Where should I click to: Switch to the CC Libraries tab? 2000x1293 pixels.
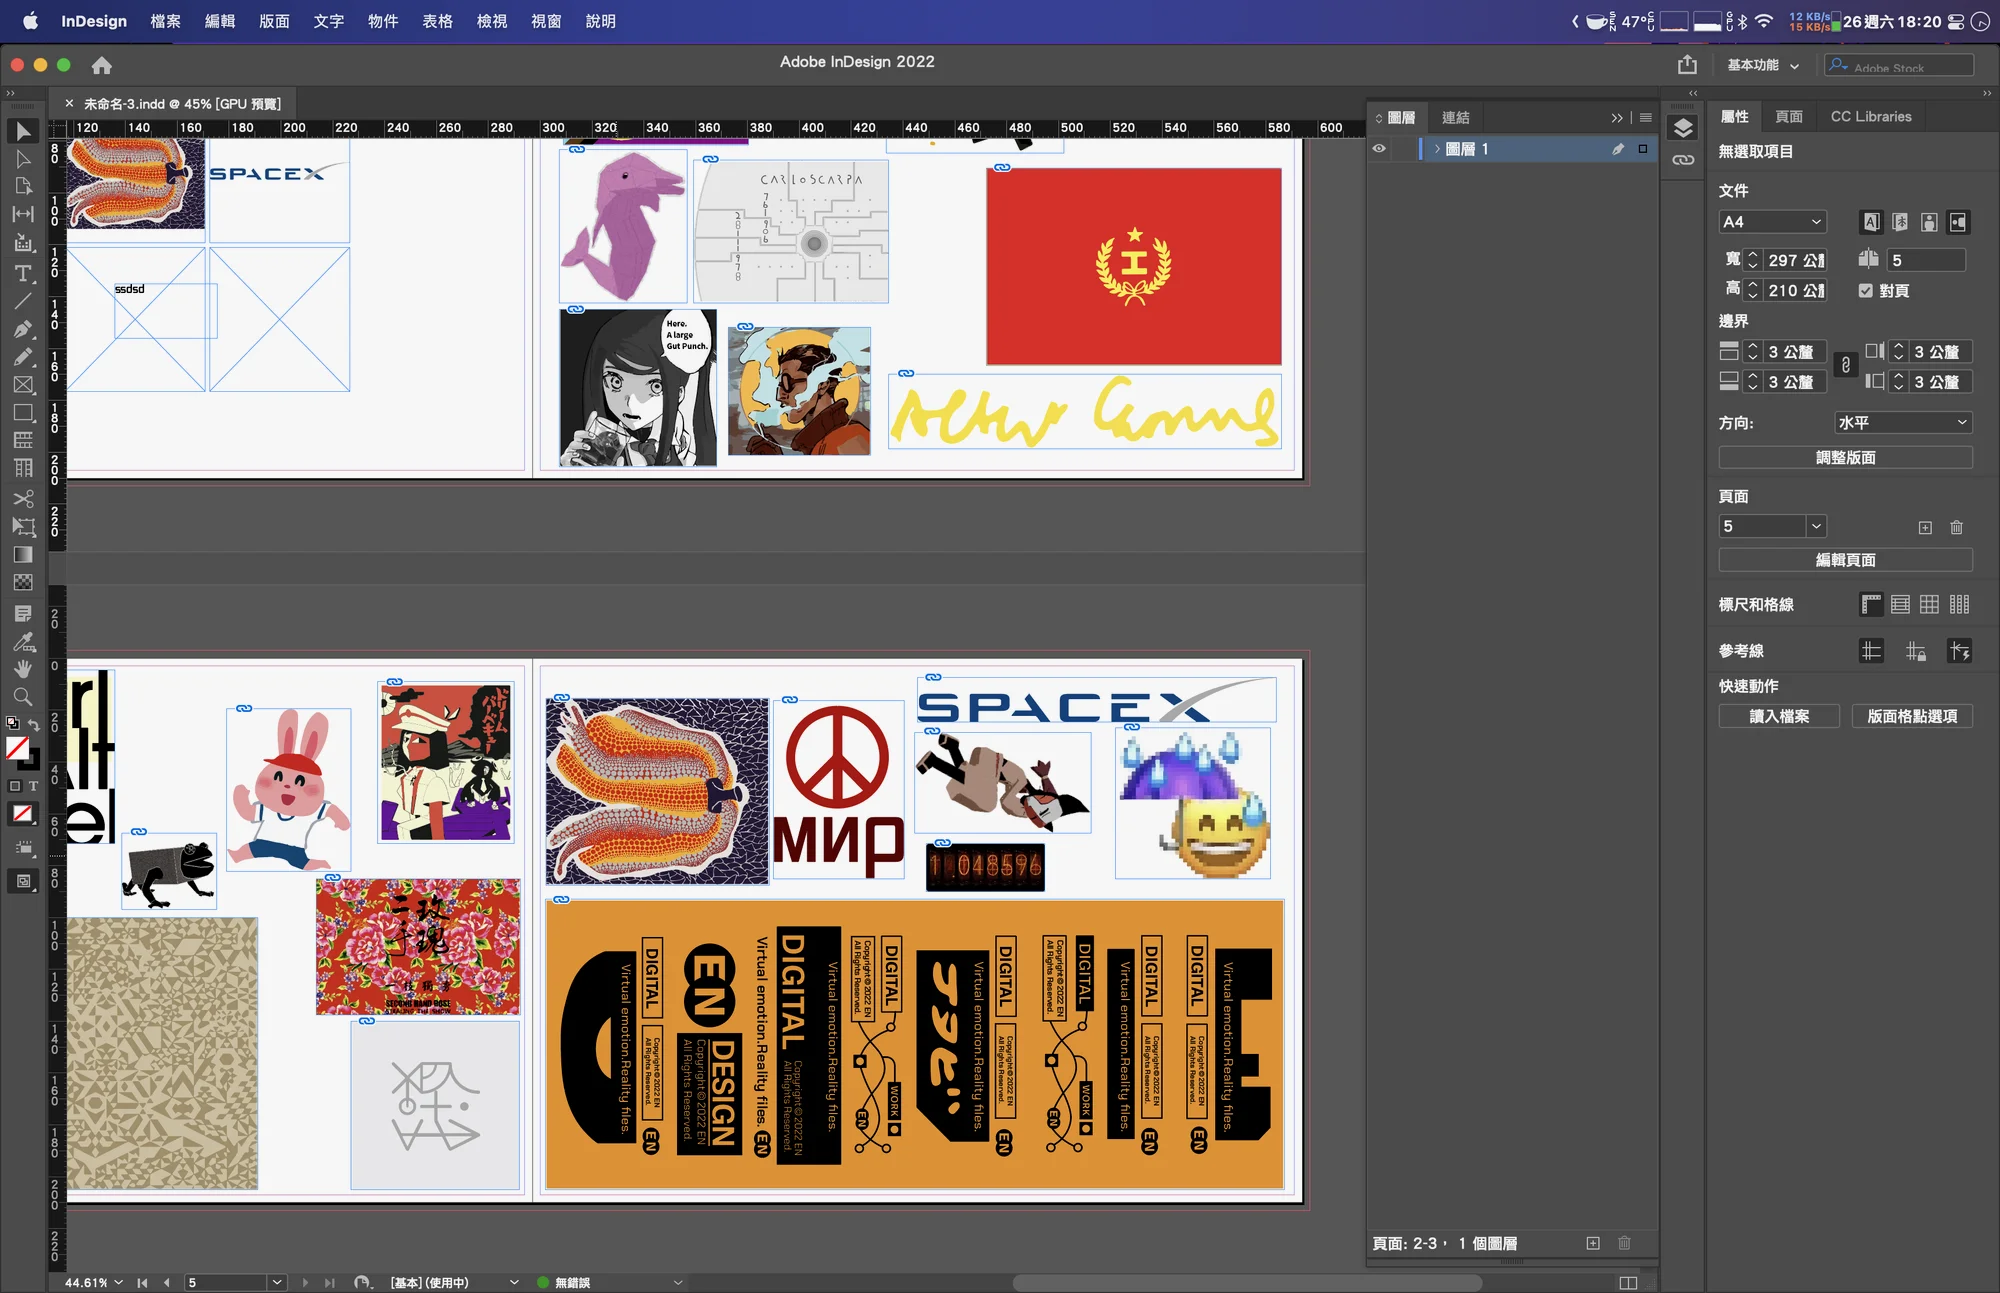(1871, 117)
